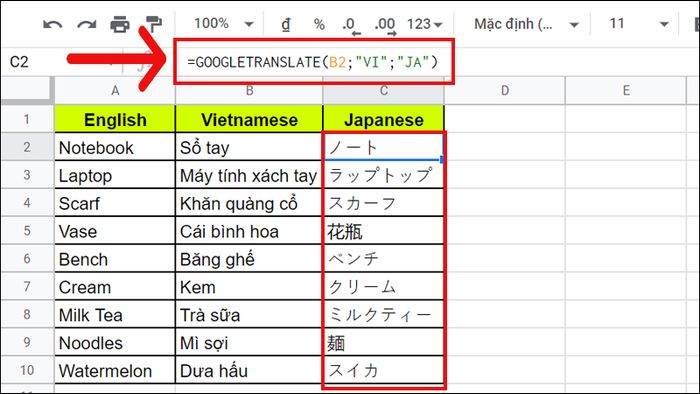Image resolution: width=700 pixels, height=394 pixels.
Task: Click the 'English' header cell
Action: tap(115, 120)
